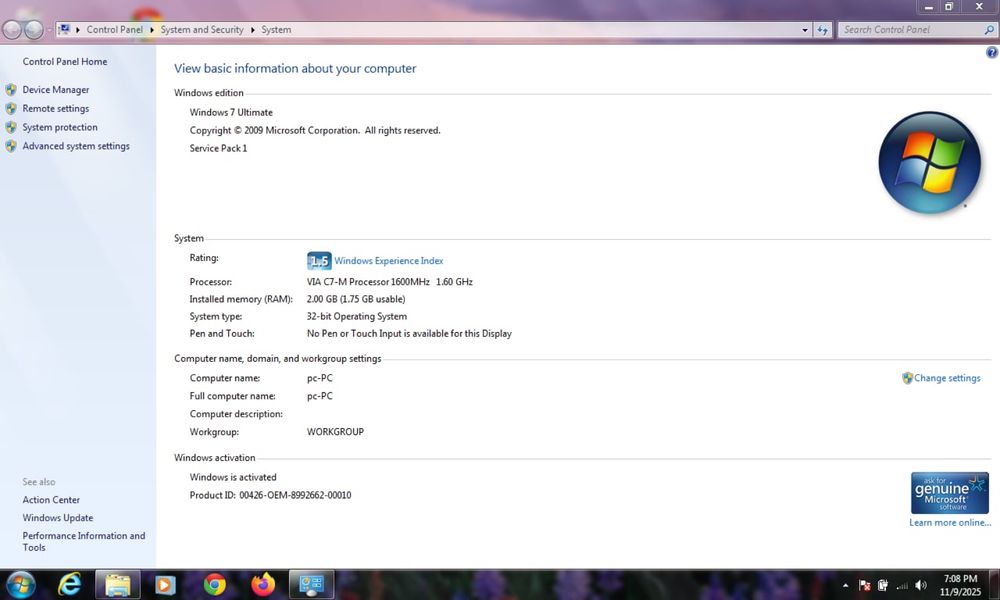This screenshot has width=1000, height=600.
Task: Click the Show desktop strip
Action: (x=993, y=584)
